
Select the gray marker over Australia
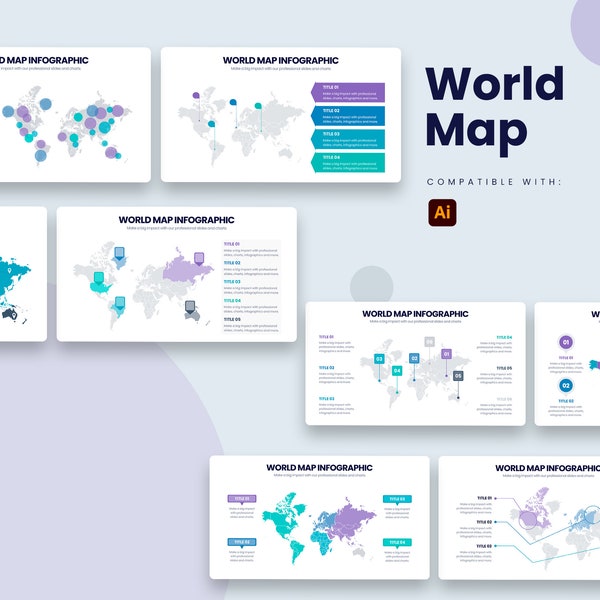pyautogui.click(x=190, y=307)
